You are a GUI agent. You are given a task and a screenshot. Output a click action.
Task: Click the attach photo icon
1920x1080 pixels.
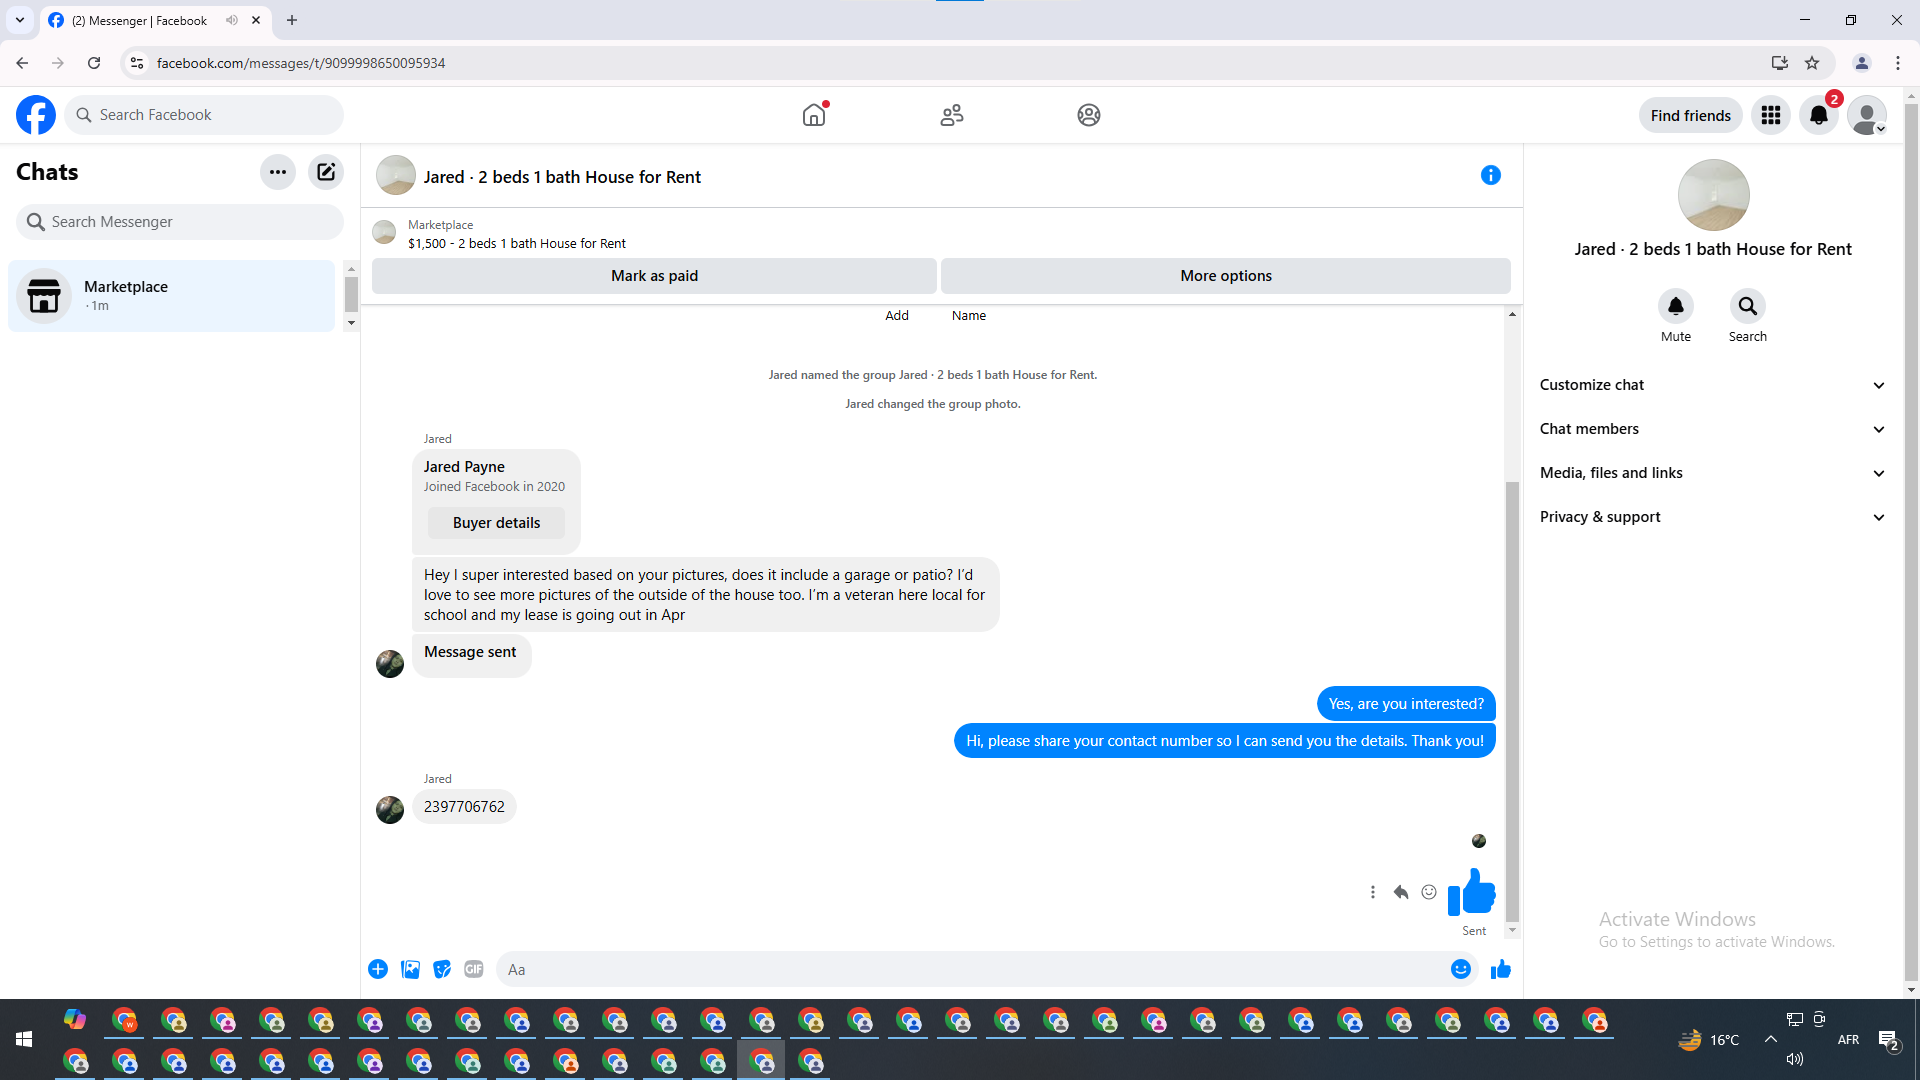click(410, 969)
